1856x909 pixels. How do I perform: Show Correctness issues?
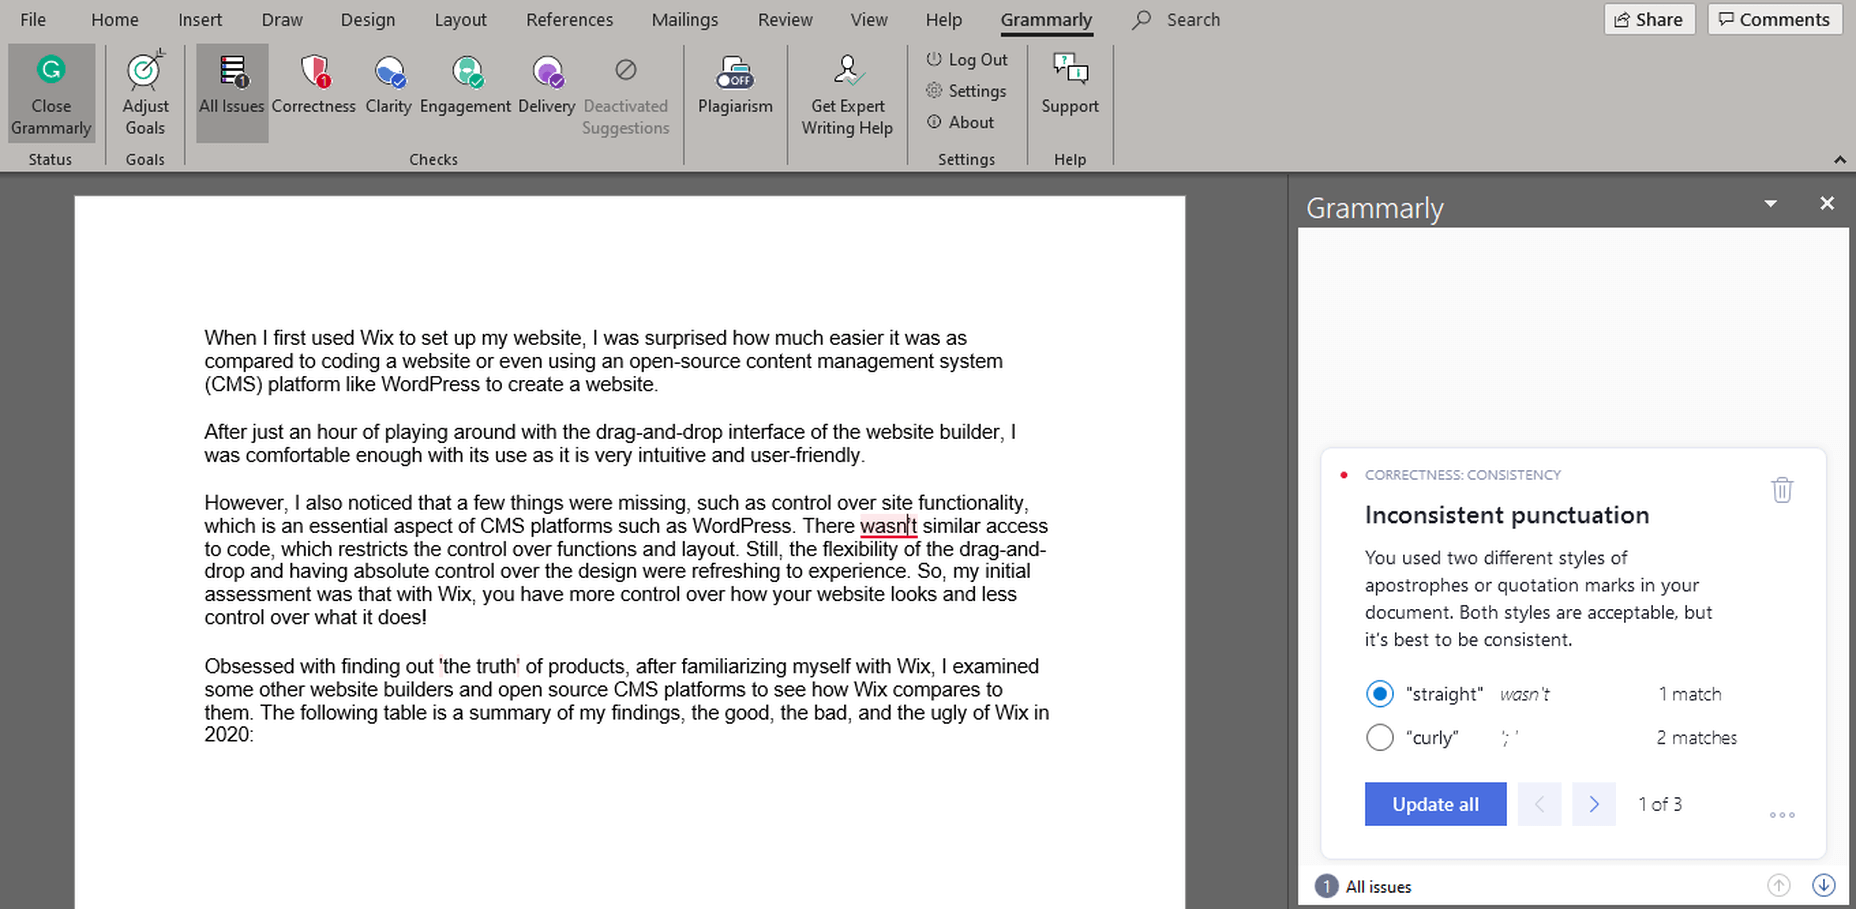[314, 85]
